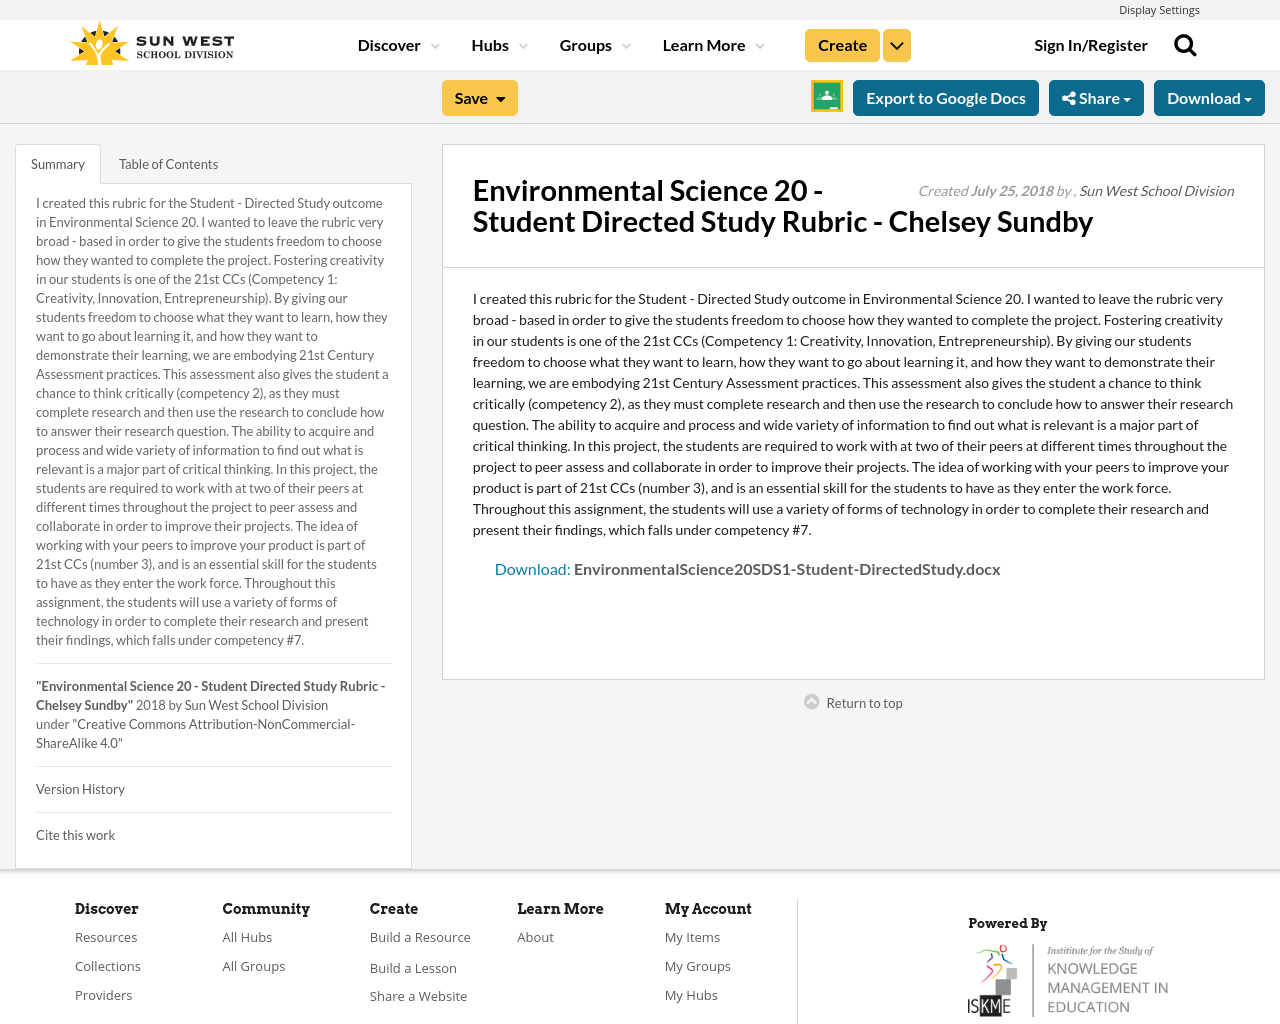Open Version History
This screenshot has width=1280, height=1024.
80,787
